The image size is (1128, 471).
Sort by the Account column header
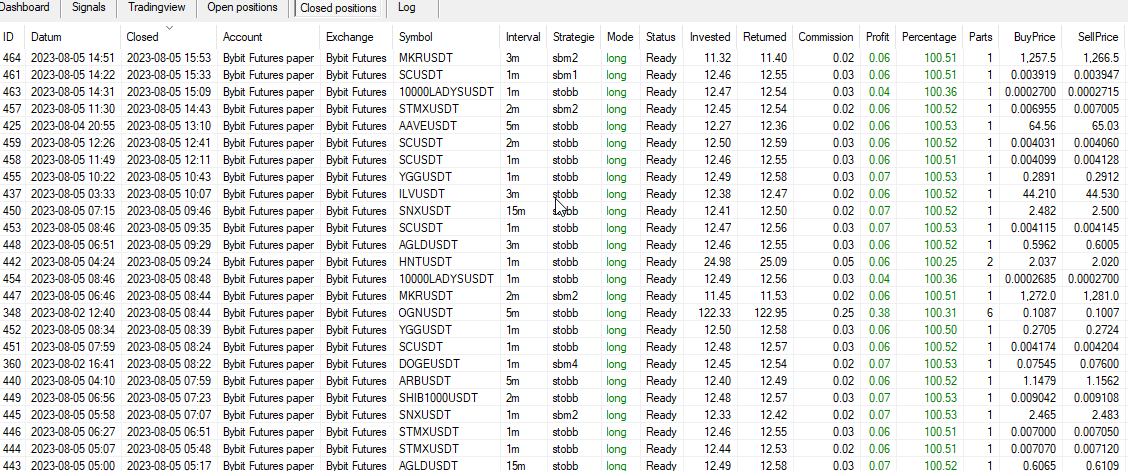coord(242,37)
